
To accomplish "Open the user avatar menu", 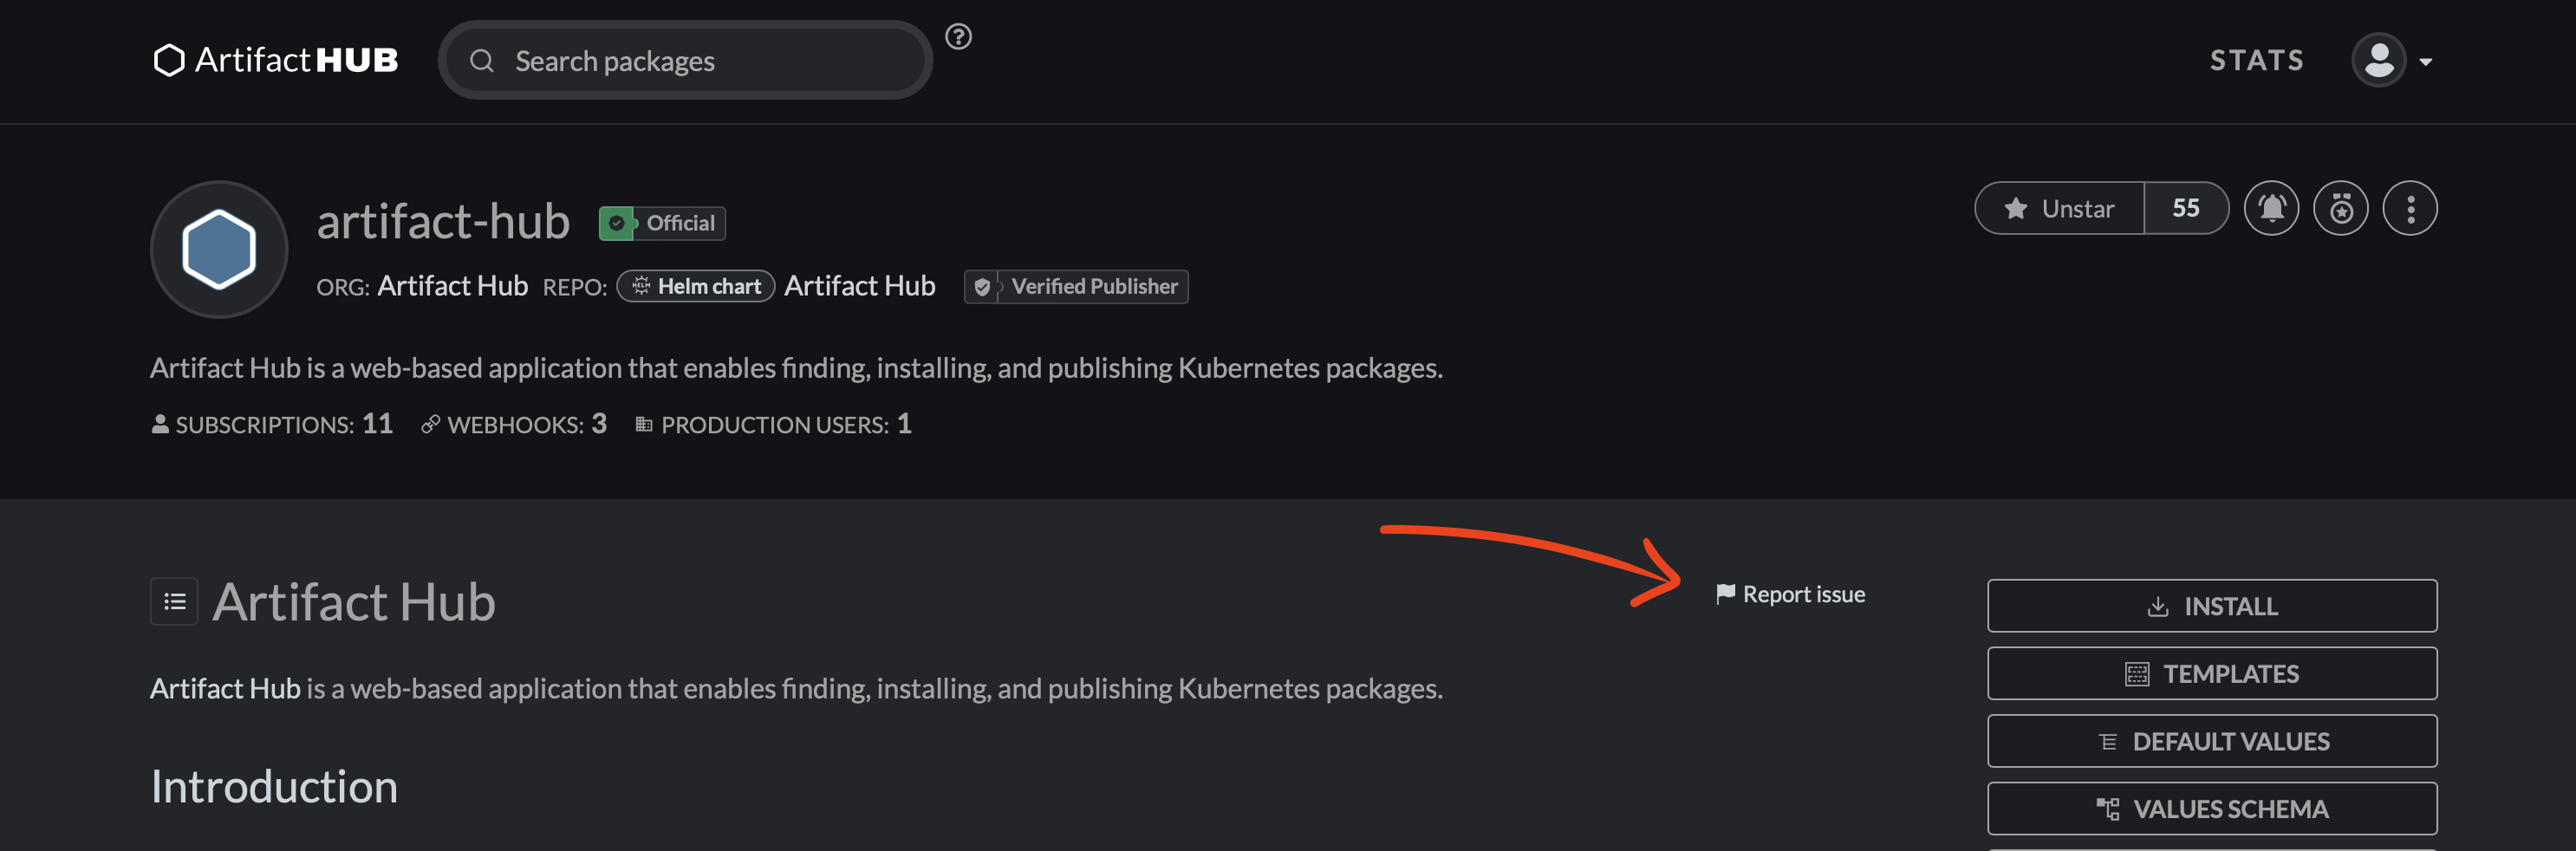I will point(2380,59).
